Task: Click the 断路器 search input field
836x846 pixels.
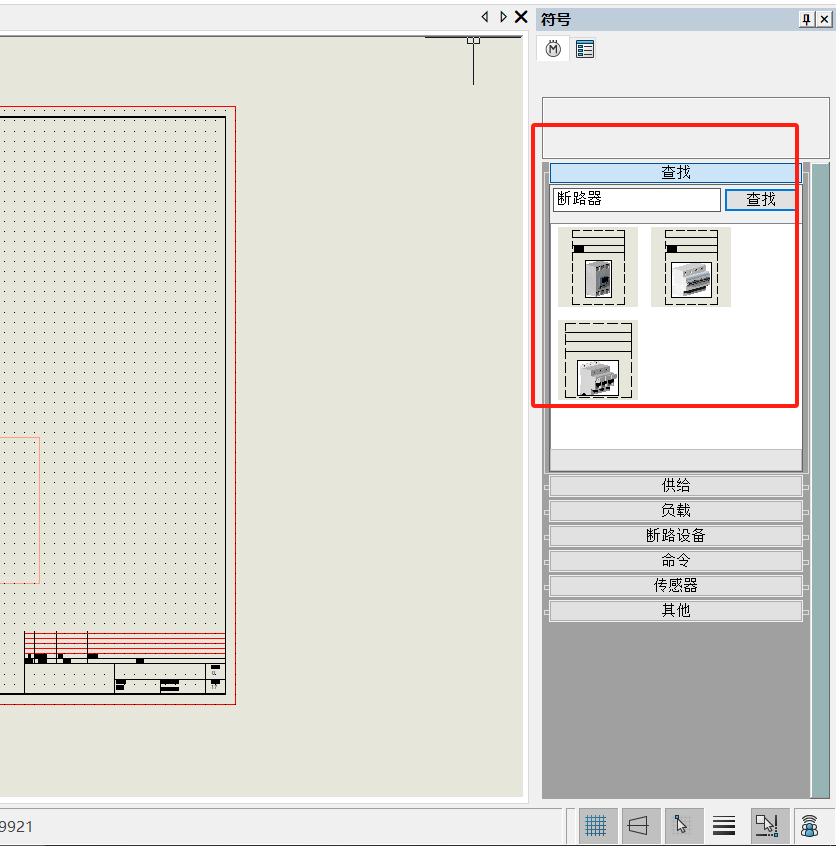Action: click(636, 200)
